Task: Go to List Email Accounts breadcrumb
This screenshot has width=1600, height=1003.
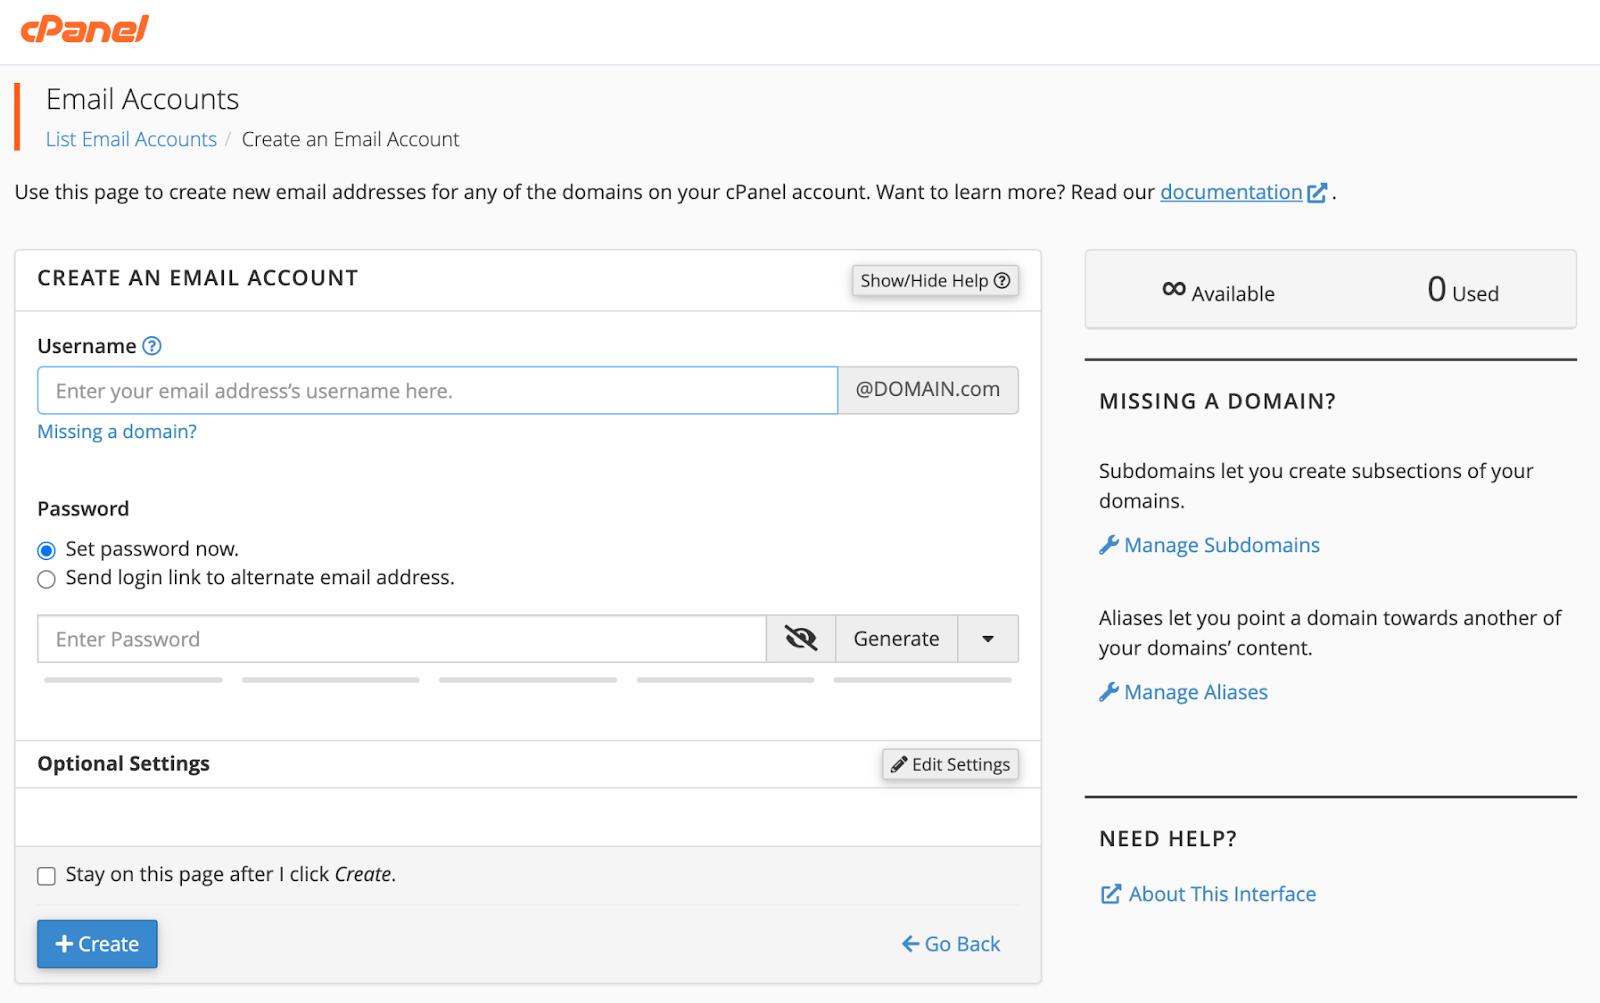Action: (131, 140)
